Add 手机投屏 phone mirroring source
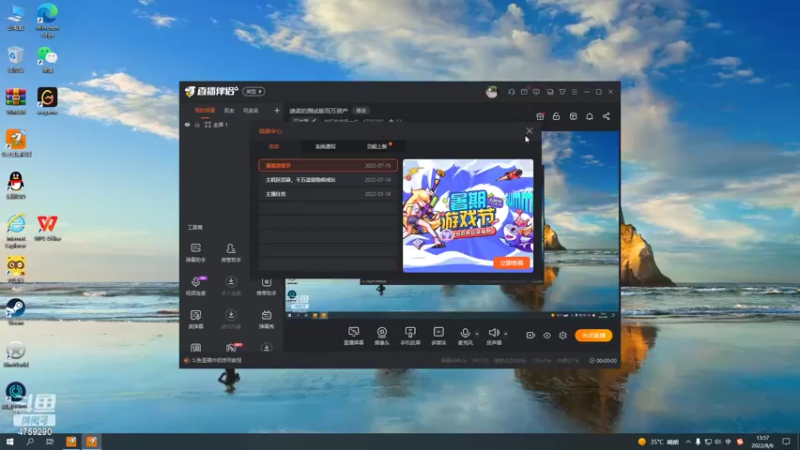The height and width of the screenshot is (450, 800). [410, 336]
